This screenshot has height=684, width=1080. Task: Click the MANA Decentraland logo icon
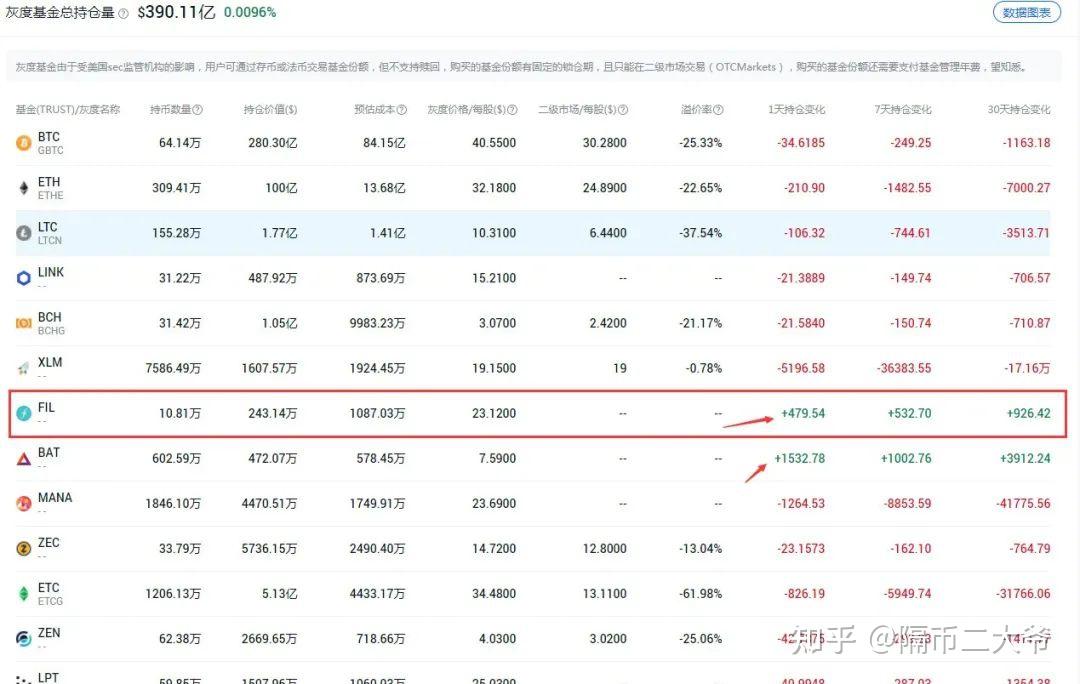point(24,503)
